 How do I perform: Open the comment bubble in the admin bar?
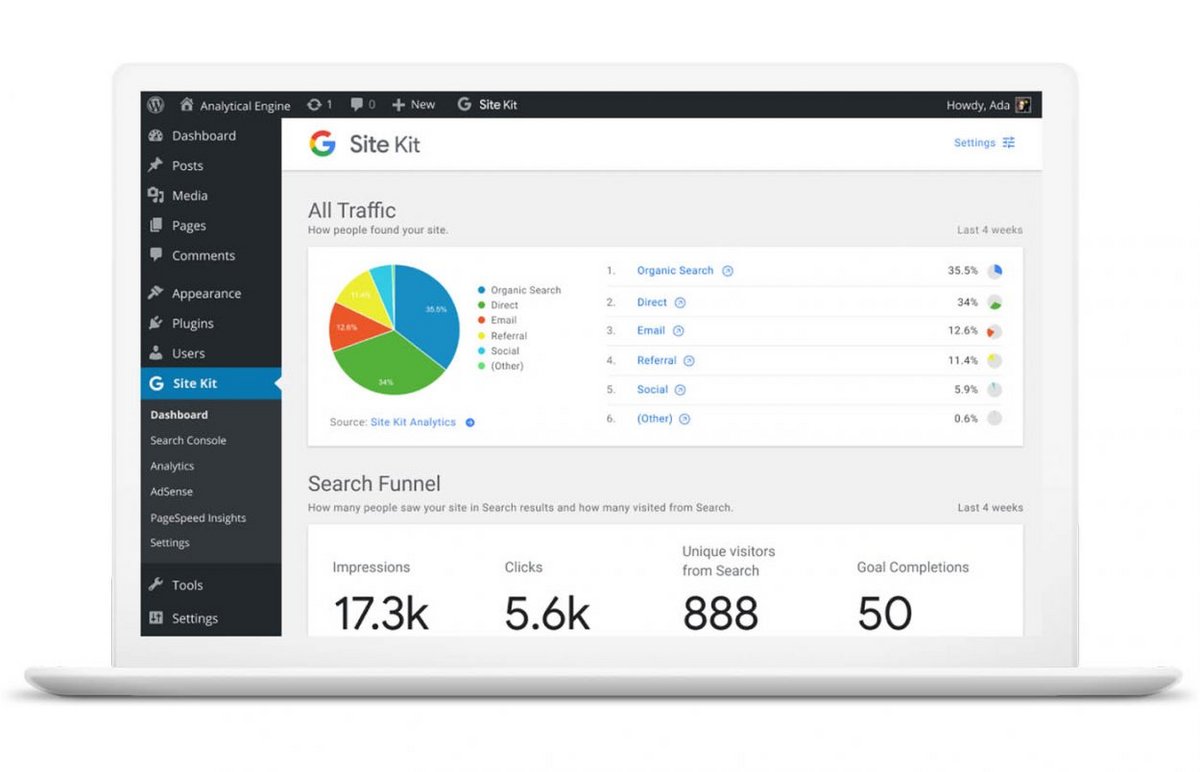(x=357, y=105)
